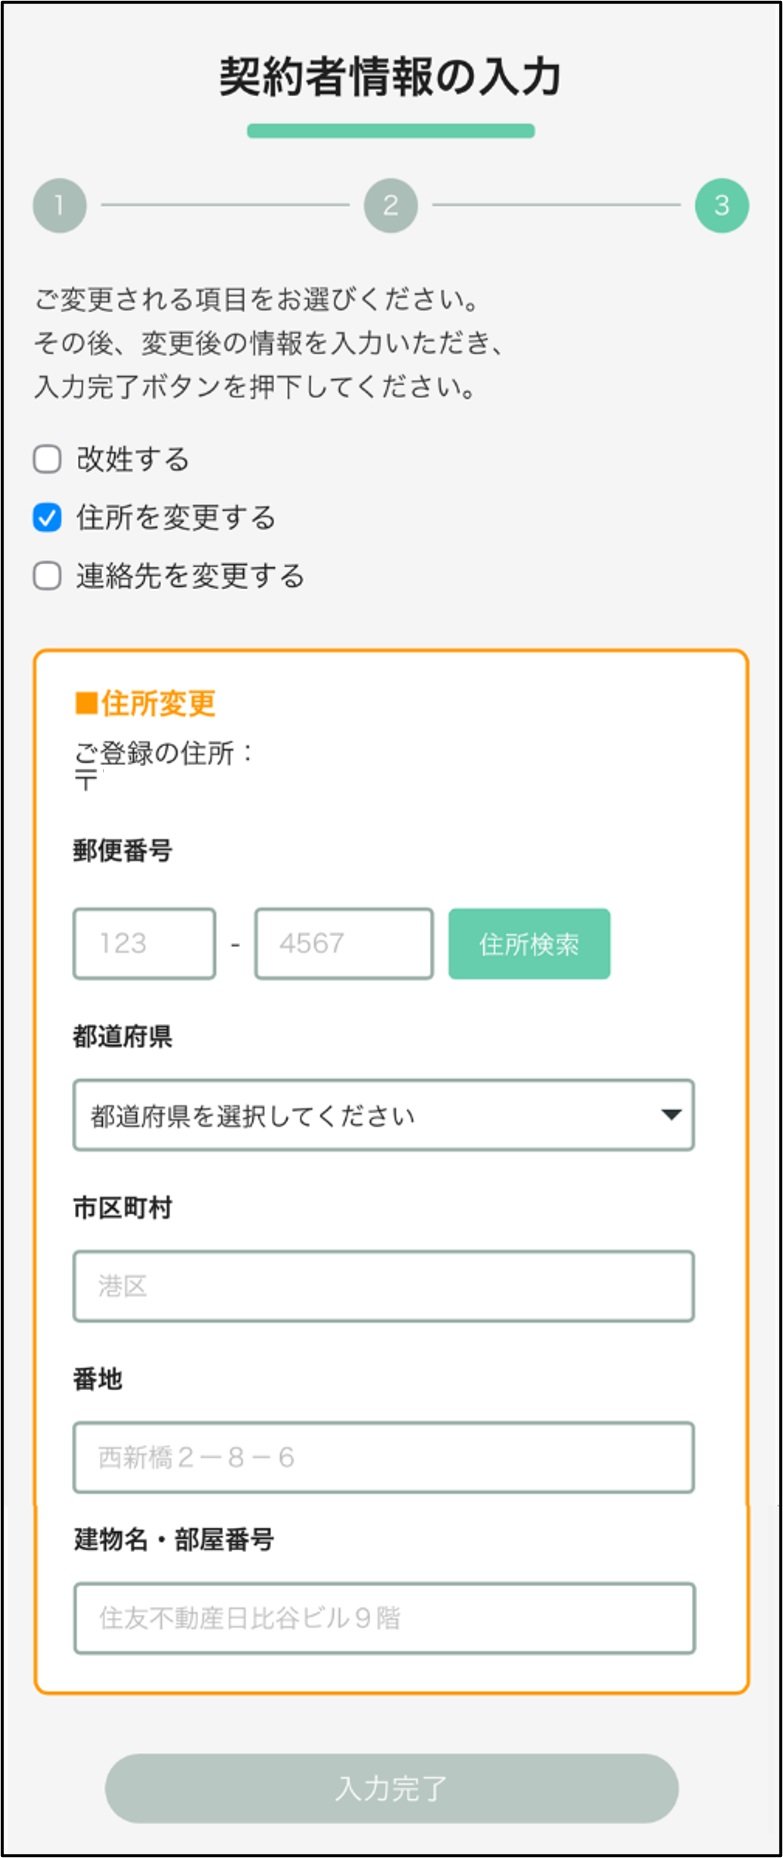
Task: Click the second postal code field
Action: (344, 943)
